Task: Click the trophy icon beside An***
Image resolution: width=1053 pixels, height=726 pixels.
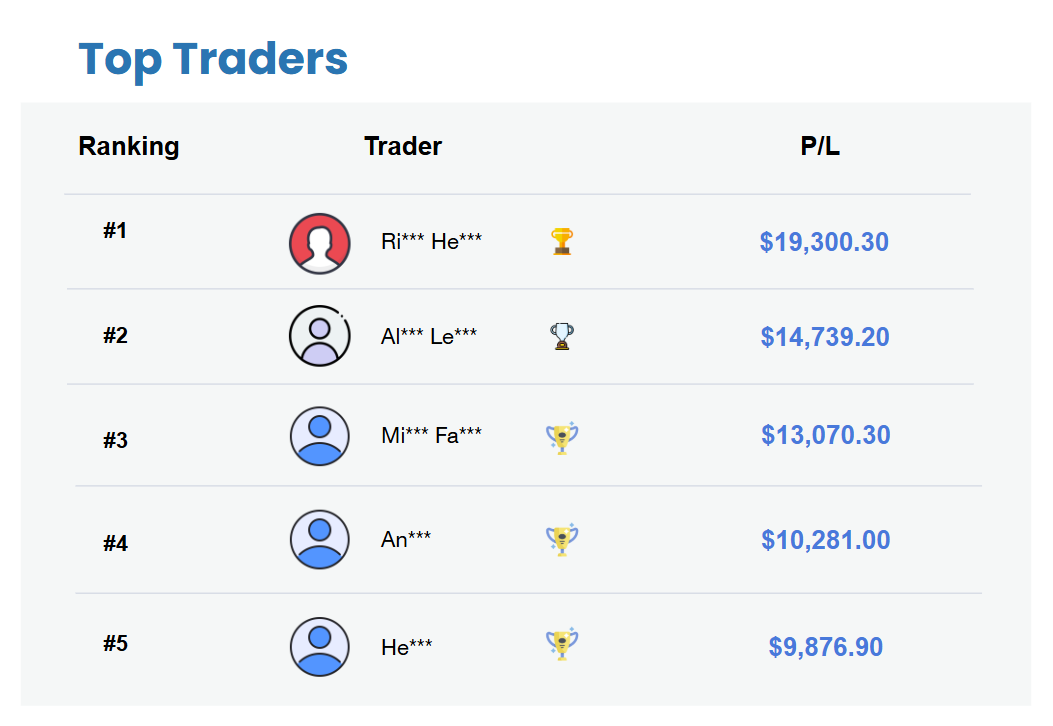Action: click(561, 541)
